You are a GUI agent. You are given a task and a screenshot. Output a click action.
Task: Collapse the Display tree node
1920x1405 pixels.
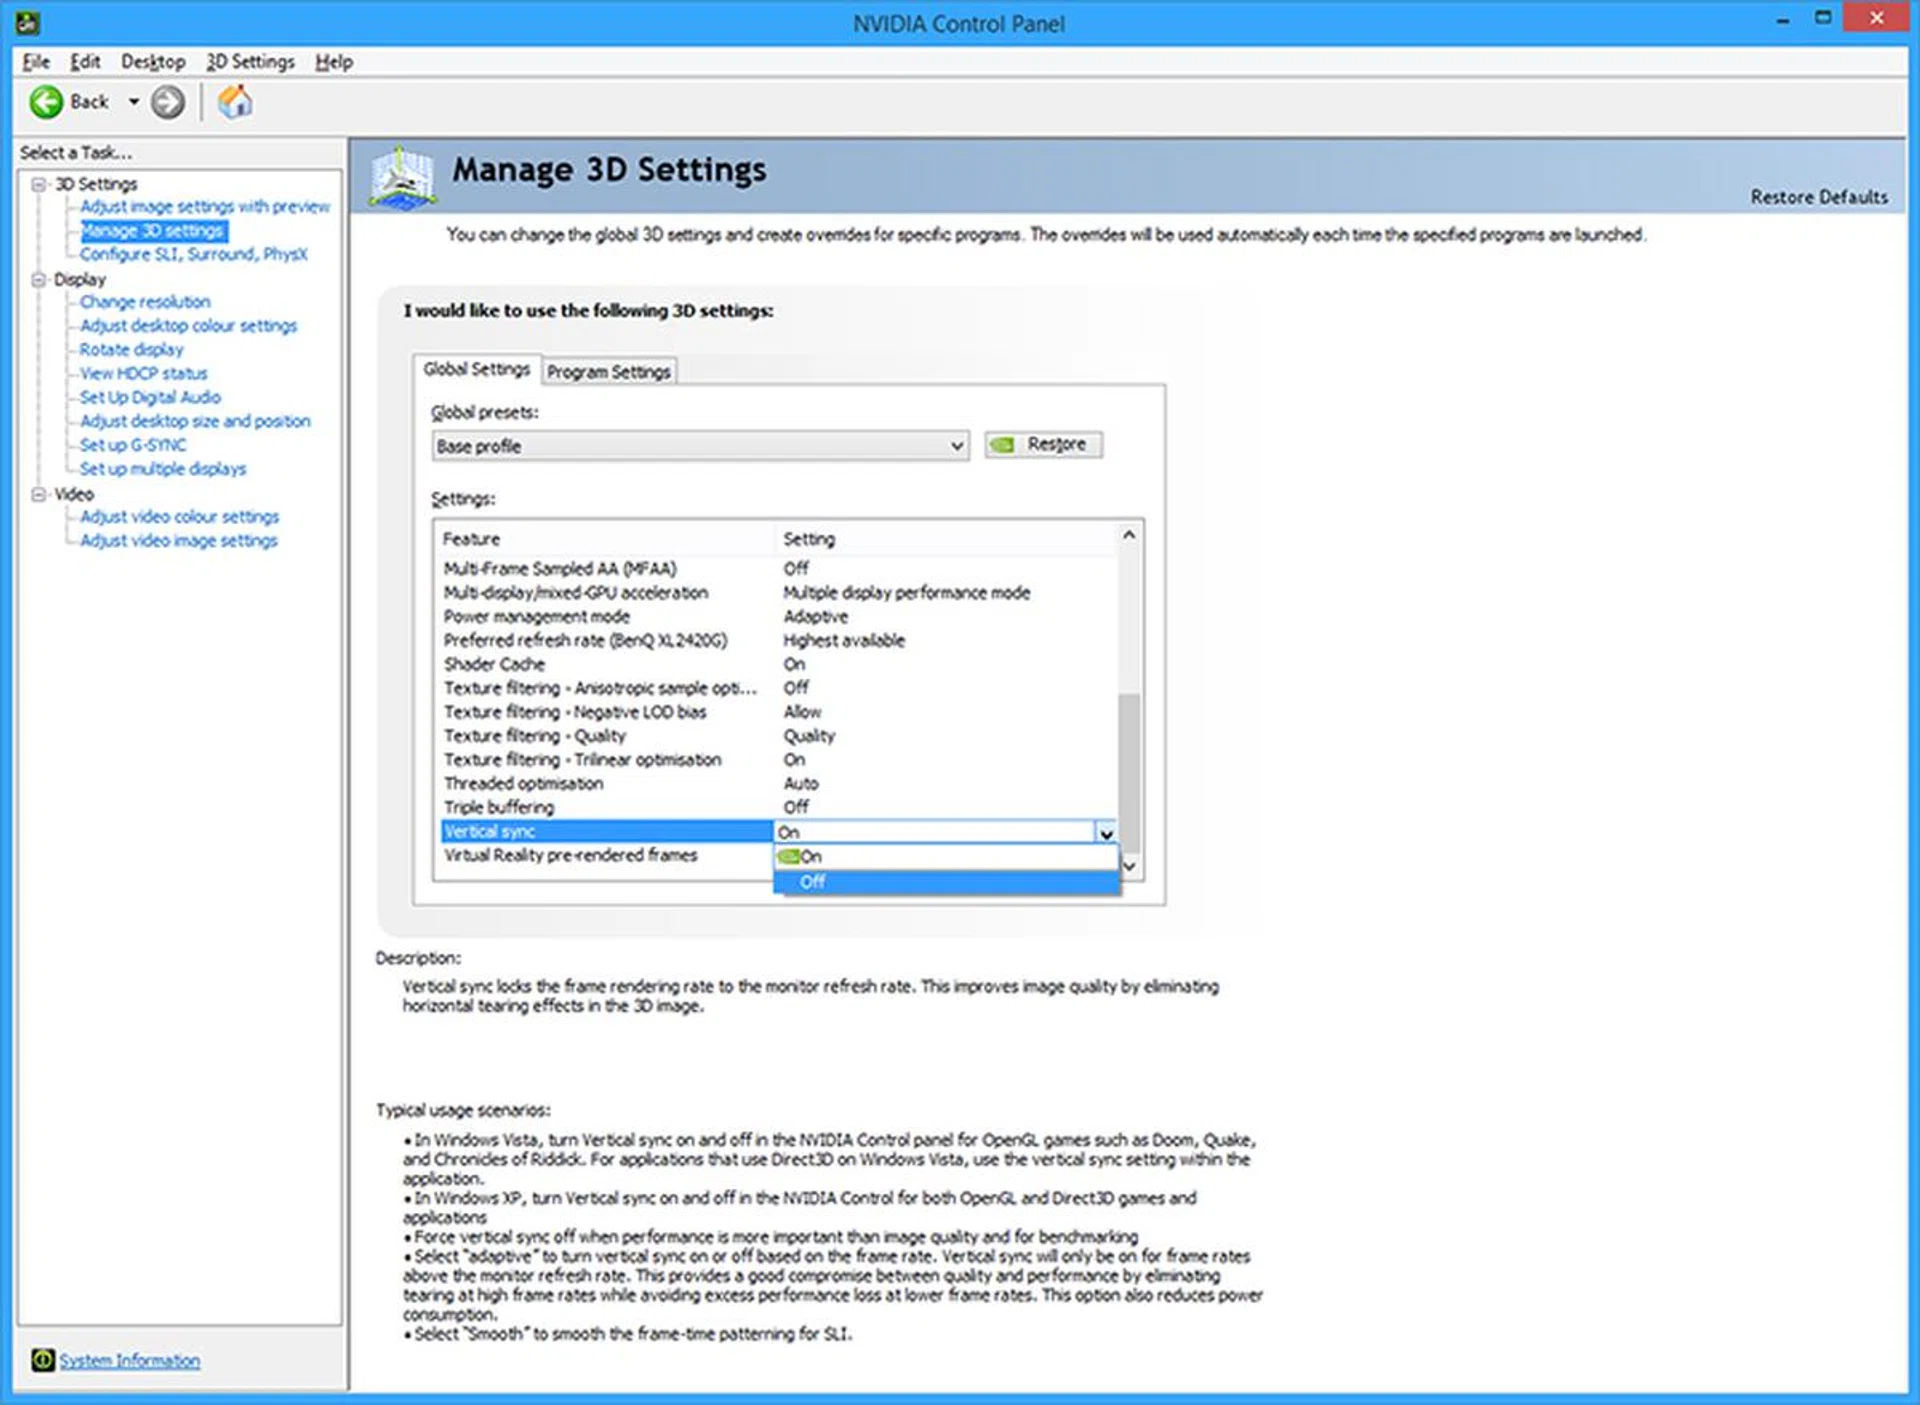coord(39,280)
